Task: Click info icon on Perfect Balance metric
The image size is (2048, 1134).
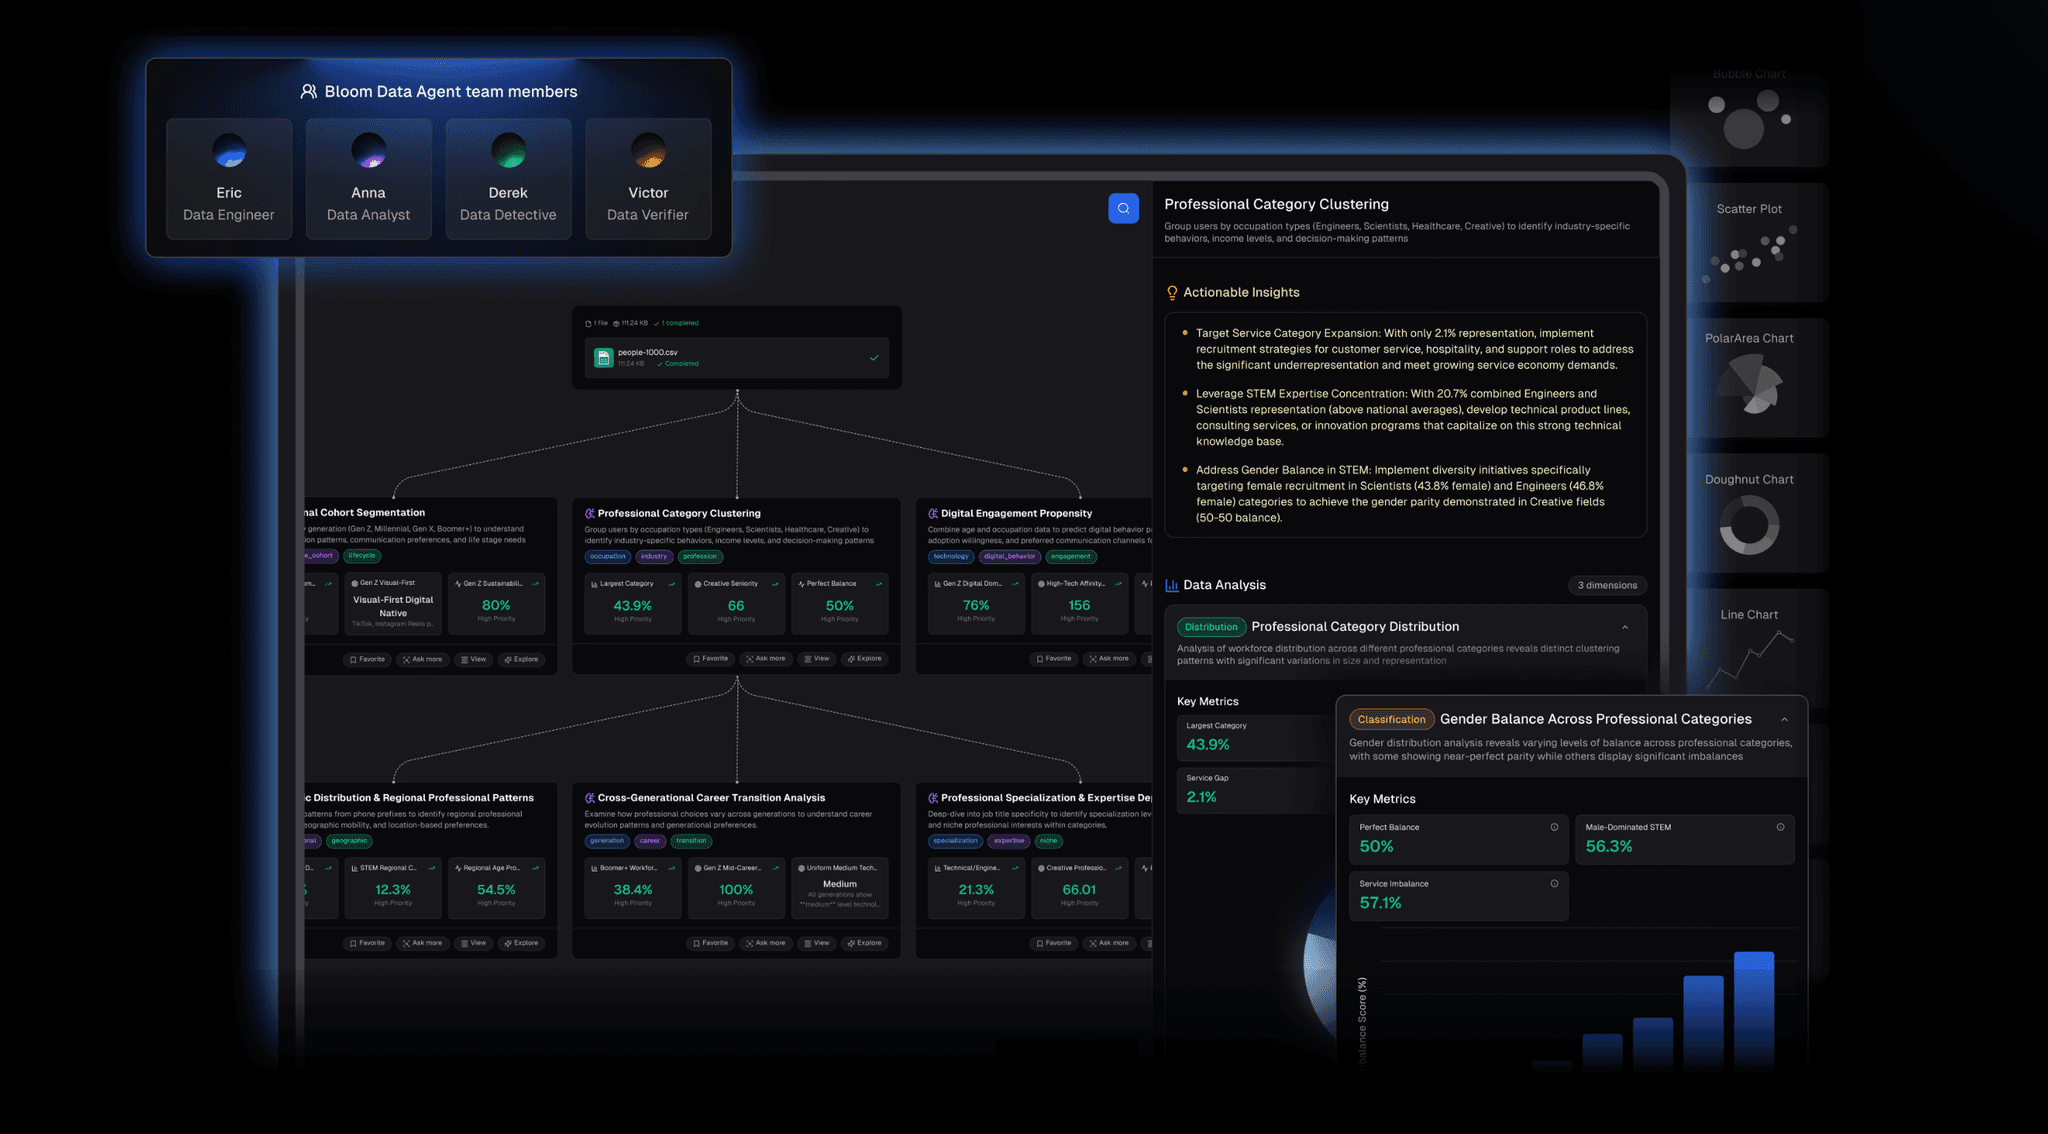Action: tap(1554, 827)
